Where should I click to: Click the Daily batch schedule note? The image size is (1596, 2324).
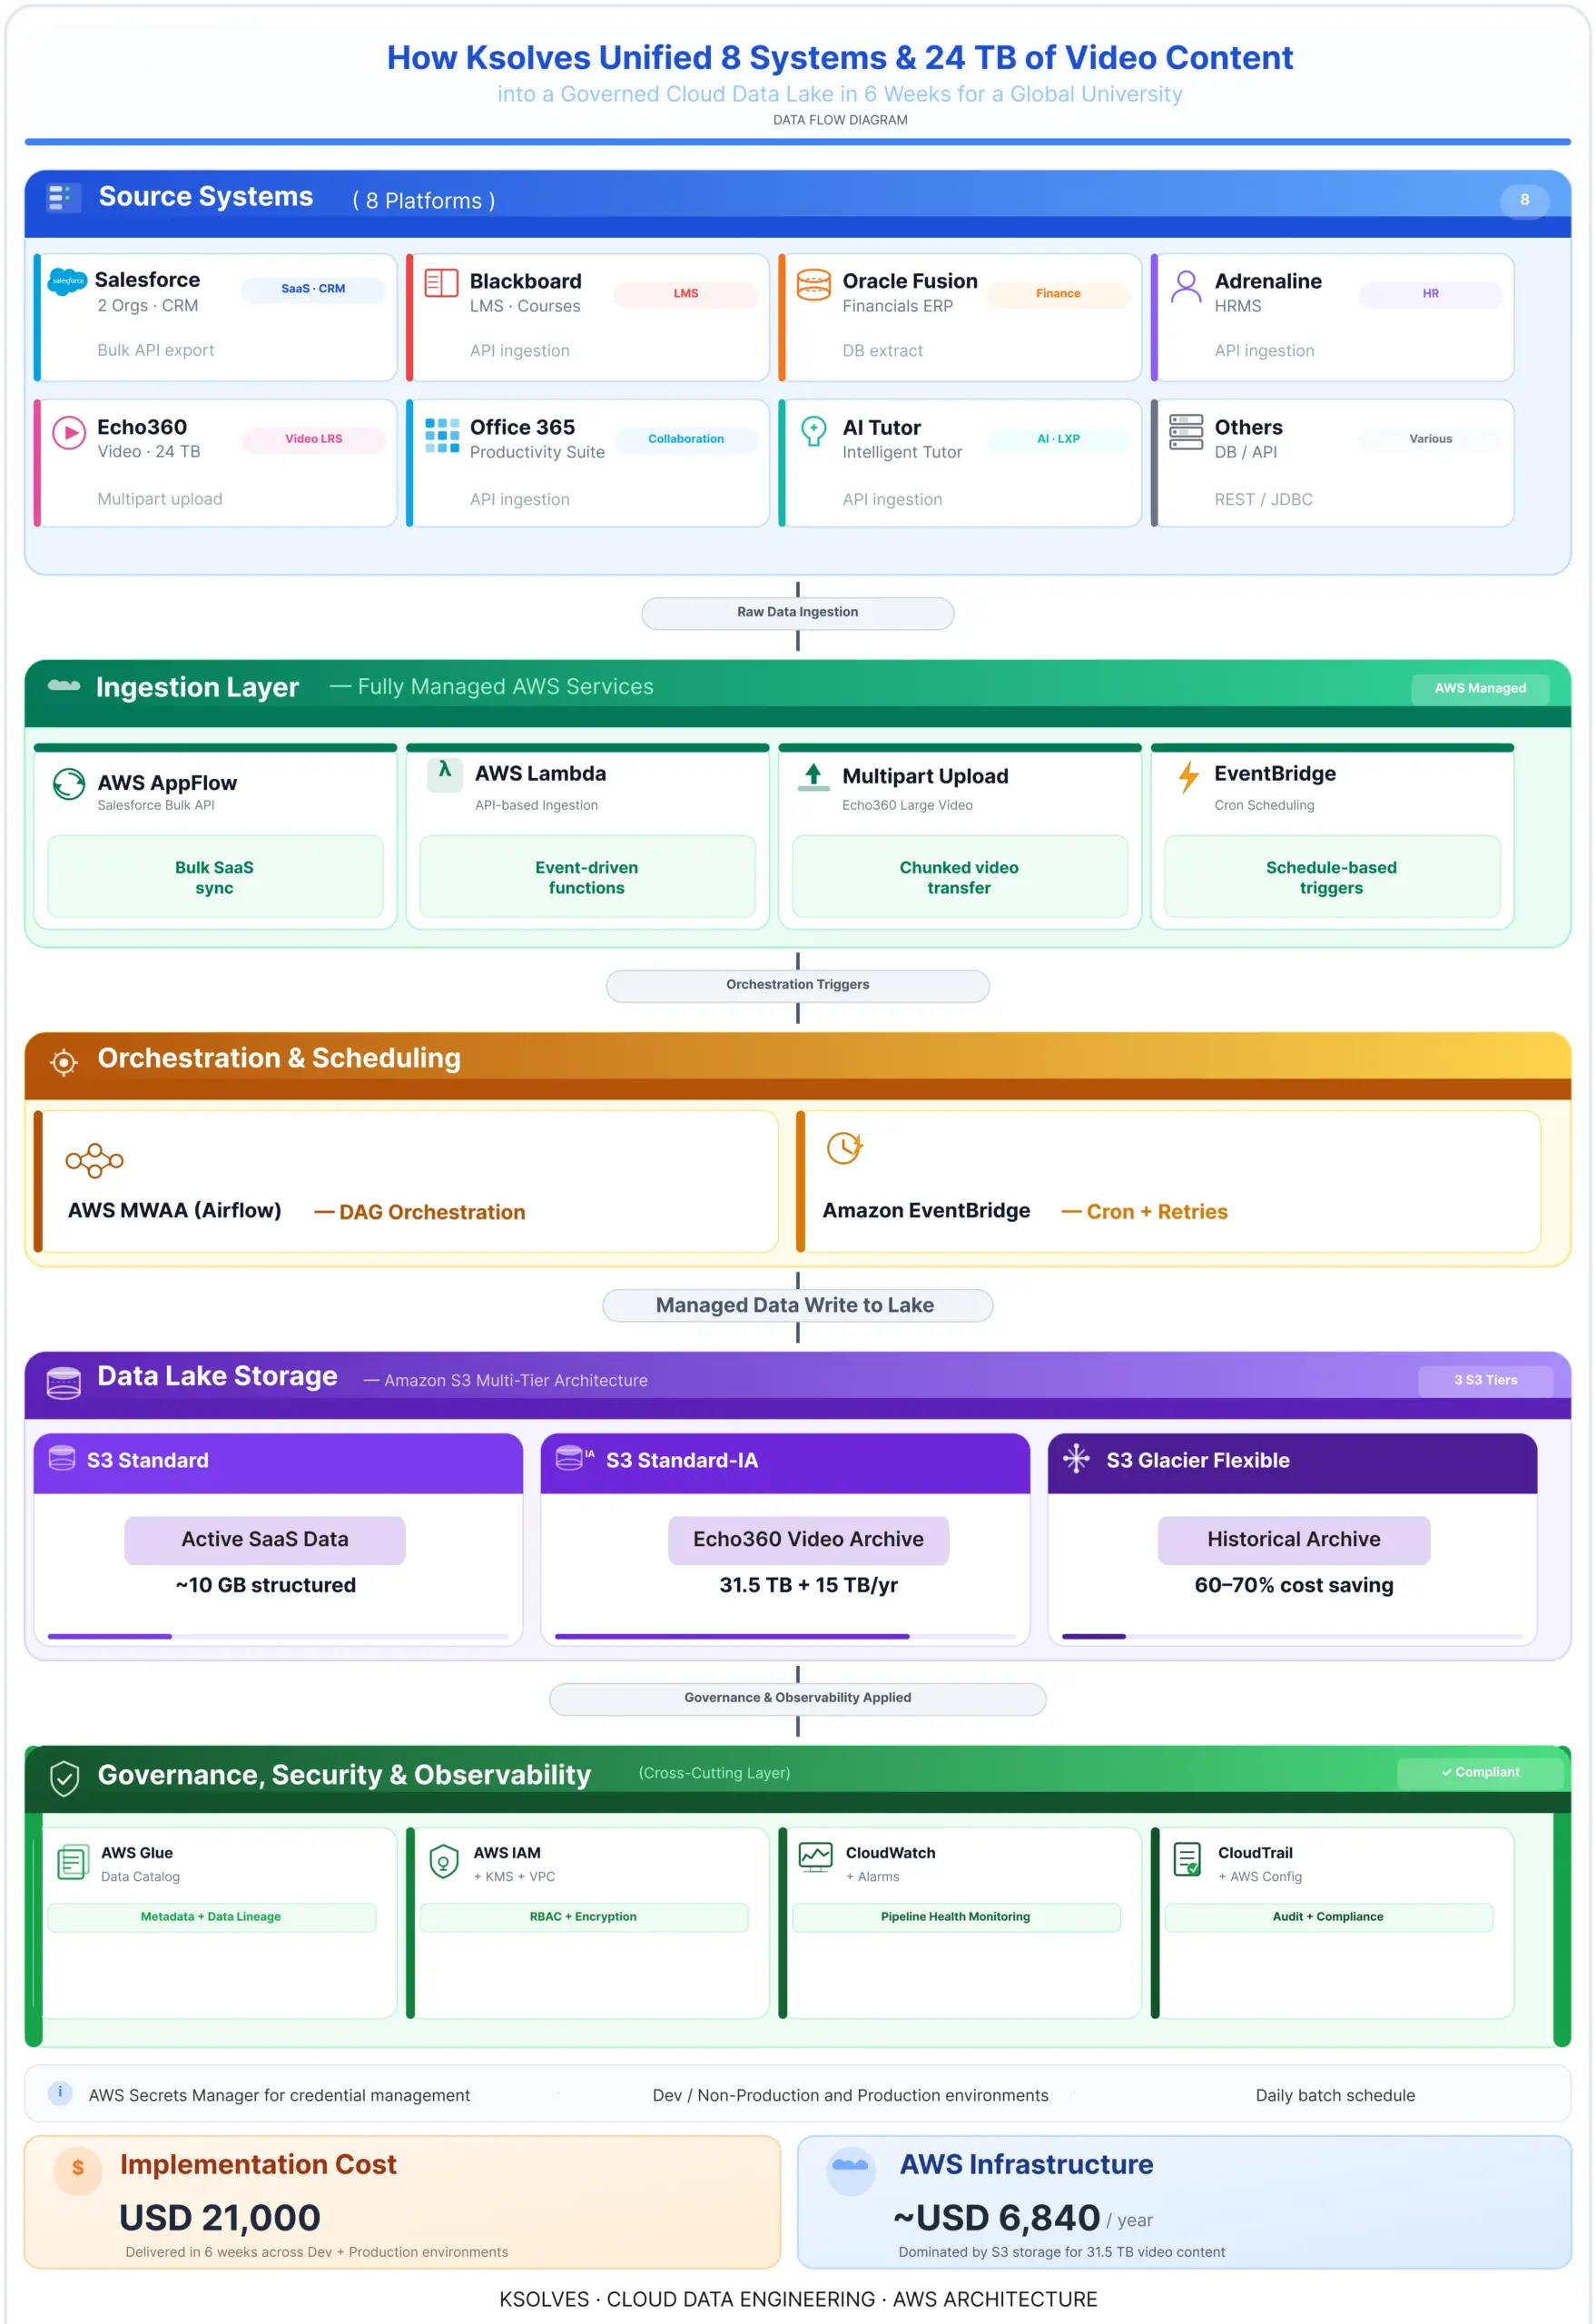pyautogui.click(x=1335, y=2095)
